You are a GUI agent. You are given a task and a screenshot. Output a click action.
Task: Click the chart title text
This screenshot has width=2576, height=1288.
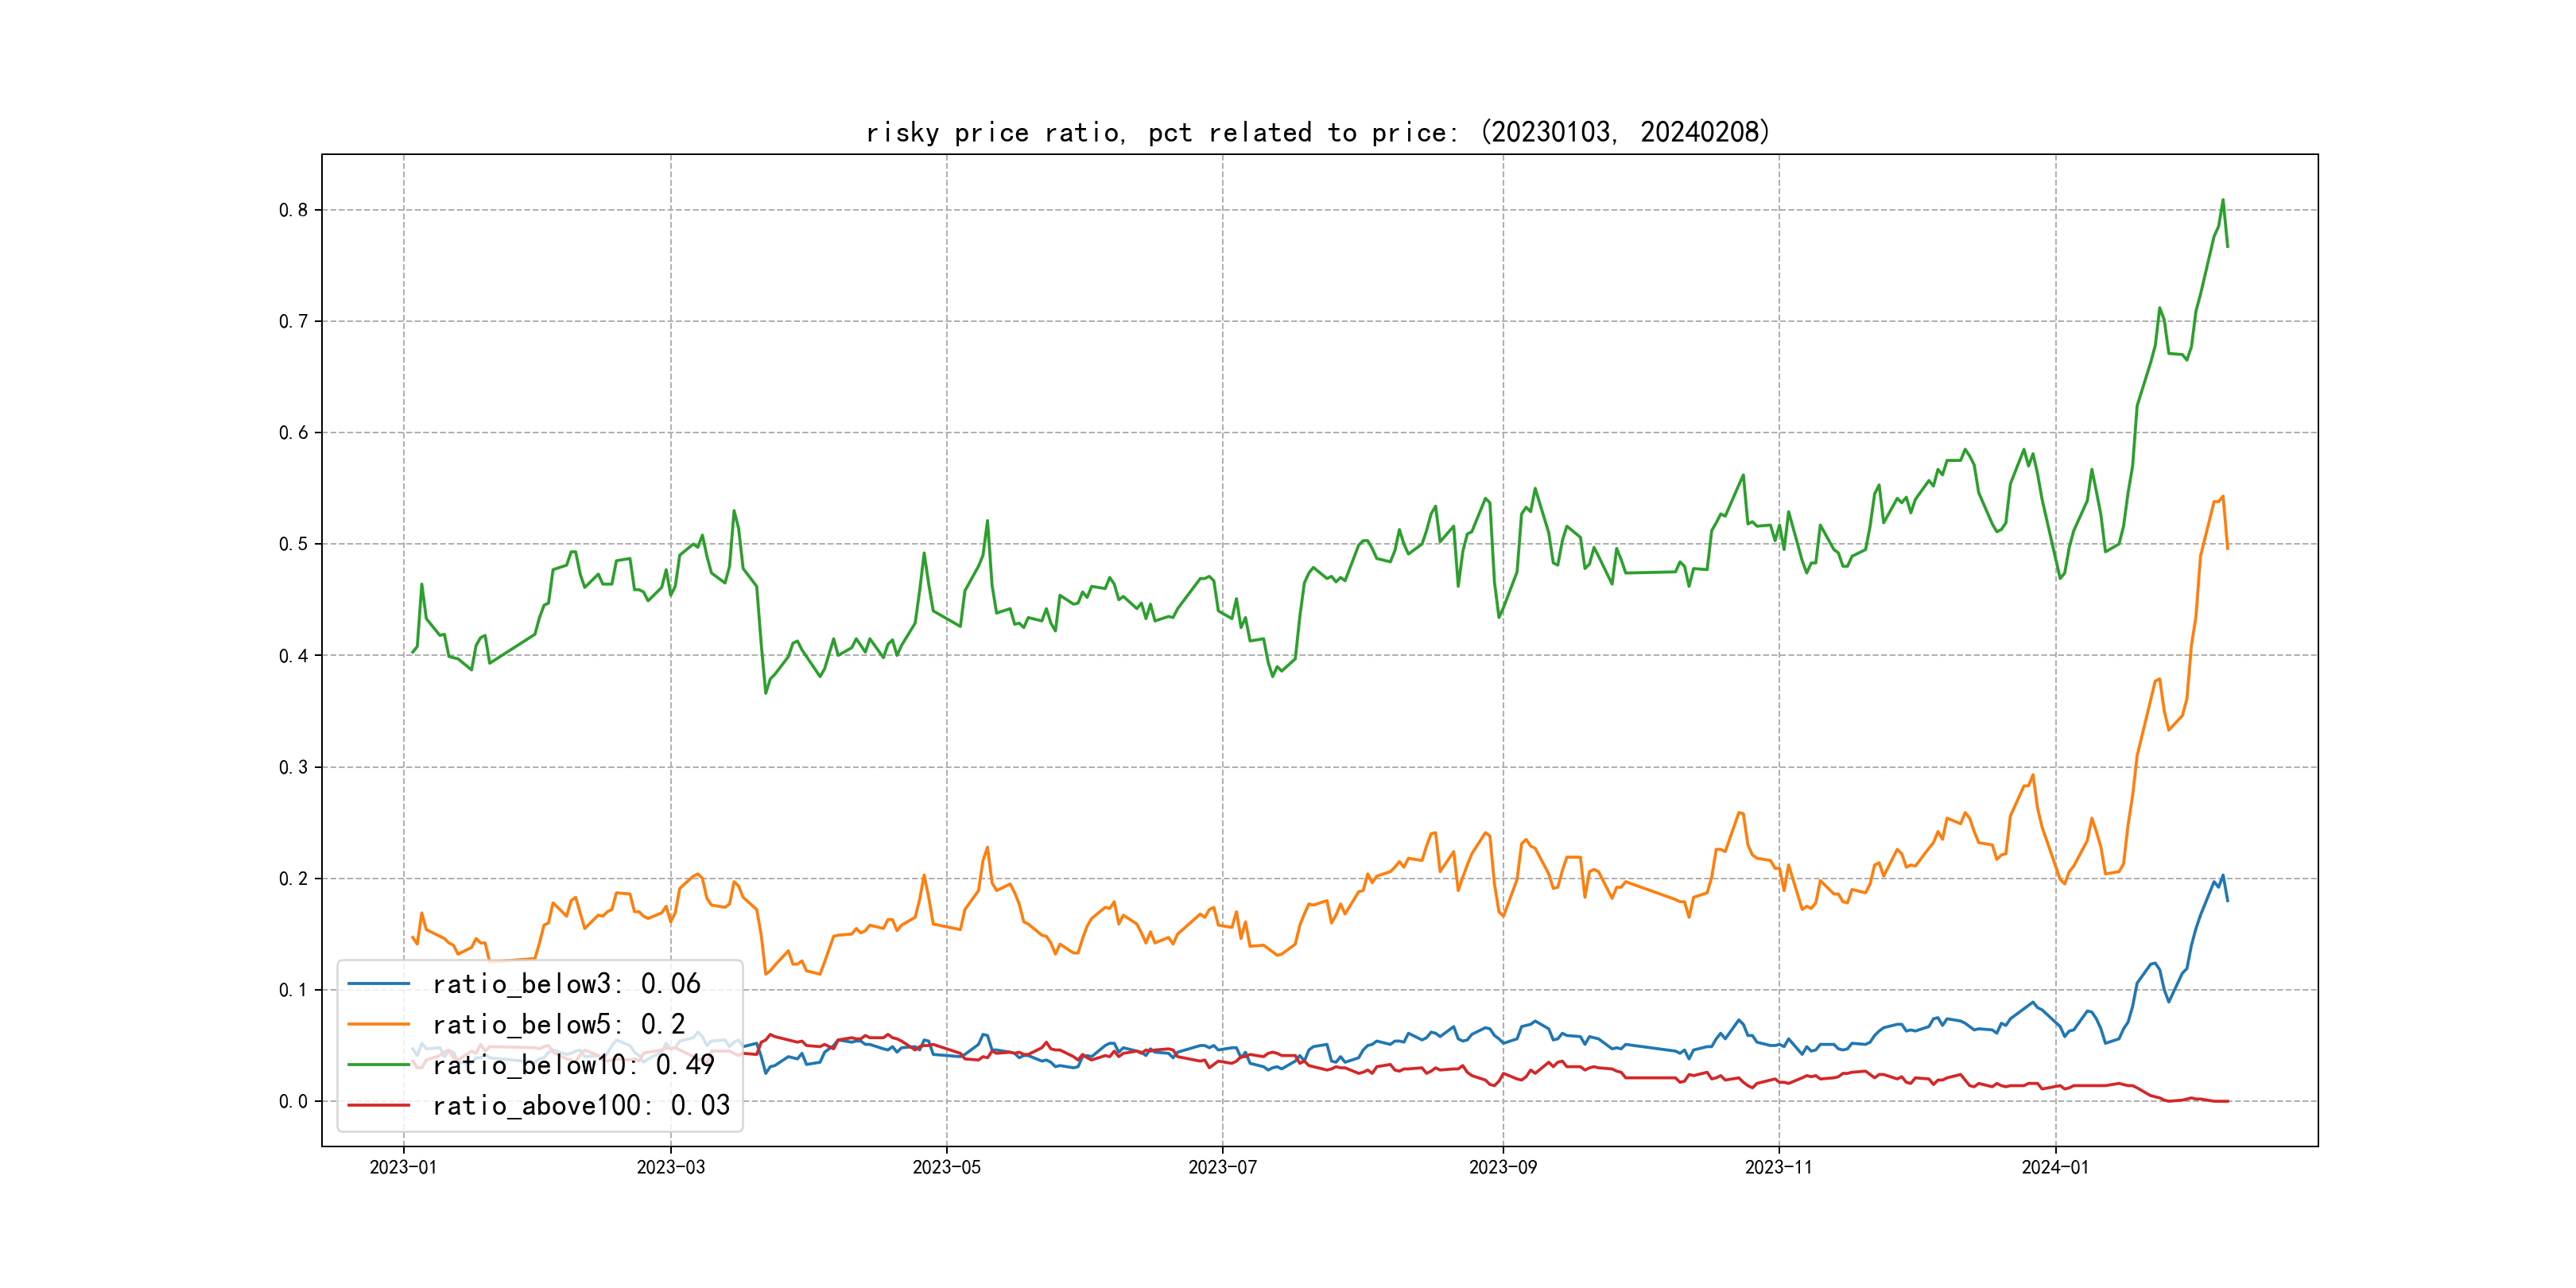pyautogui.click(x=1317, y=132)
